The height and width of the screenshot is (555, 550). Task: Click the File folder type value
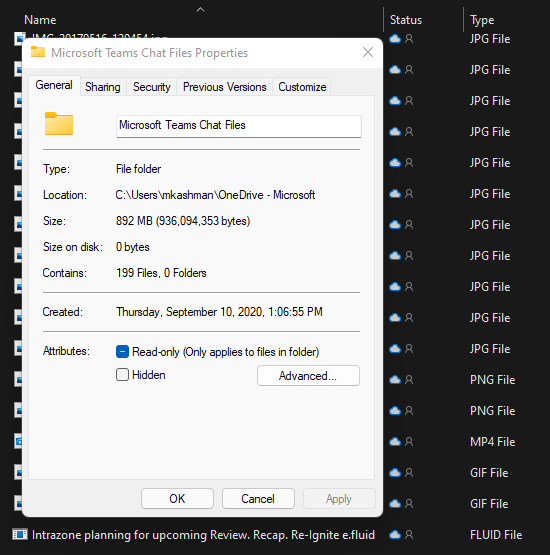click(138, 169)
